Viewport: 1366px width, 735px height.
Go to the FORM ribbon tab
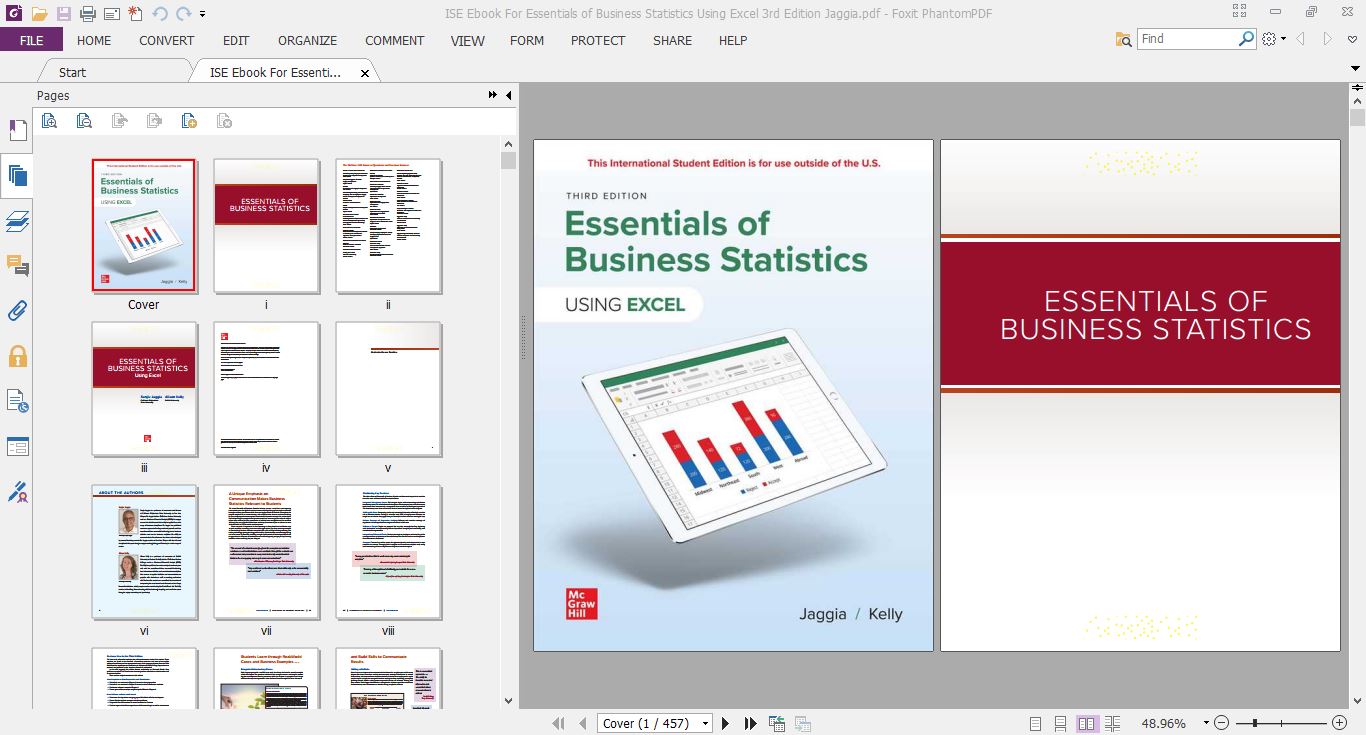(527, 40)
